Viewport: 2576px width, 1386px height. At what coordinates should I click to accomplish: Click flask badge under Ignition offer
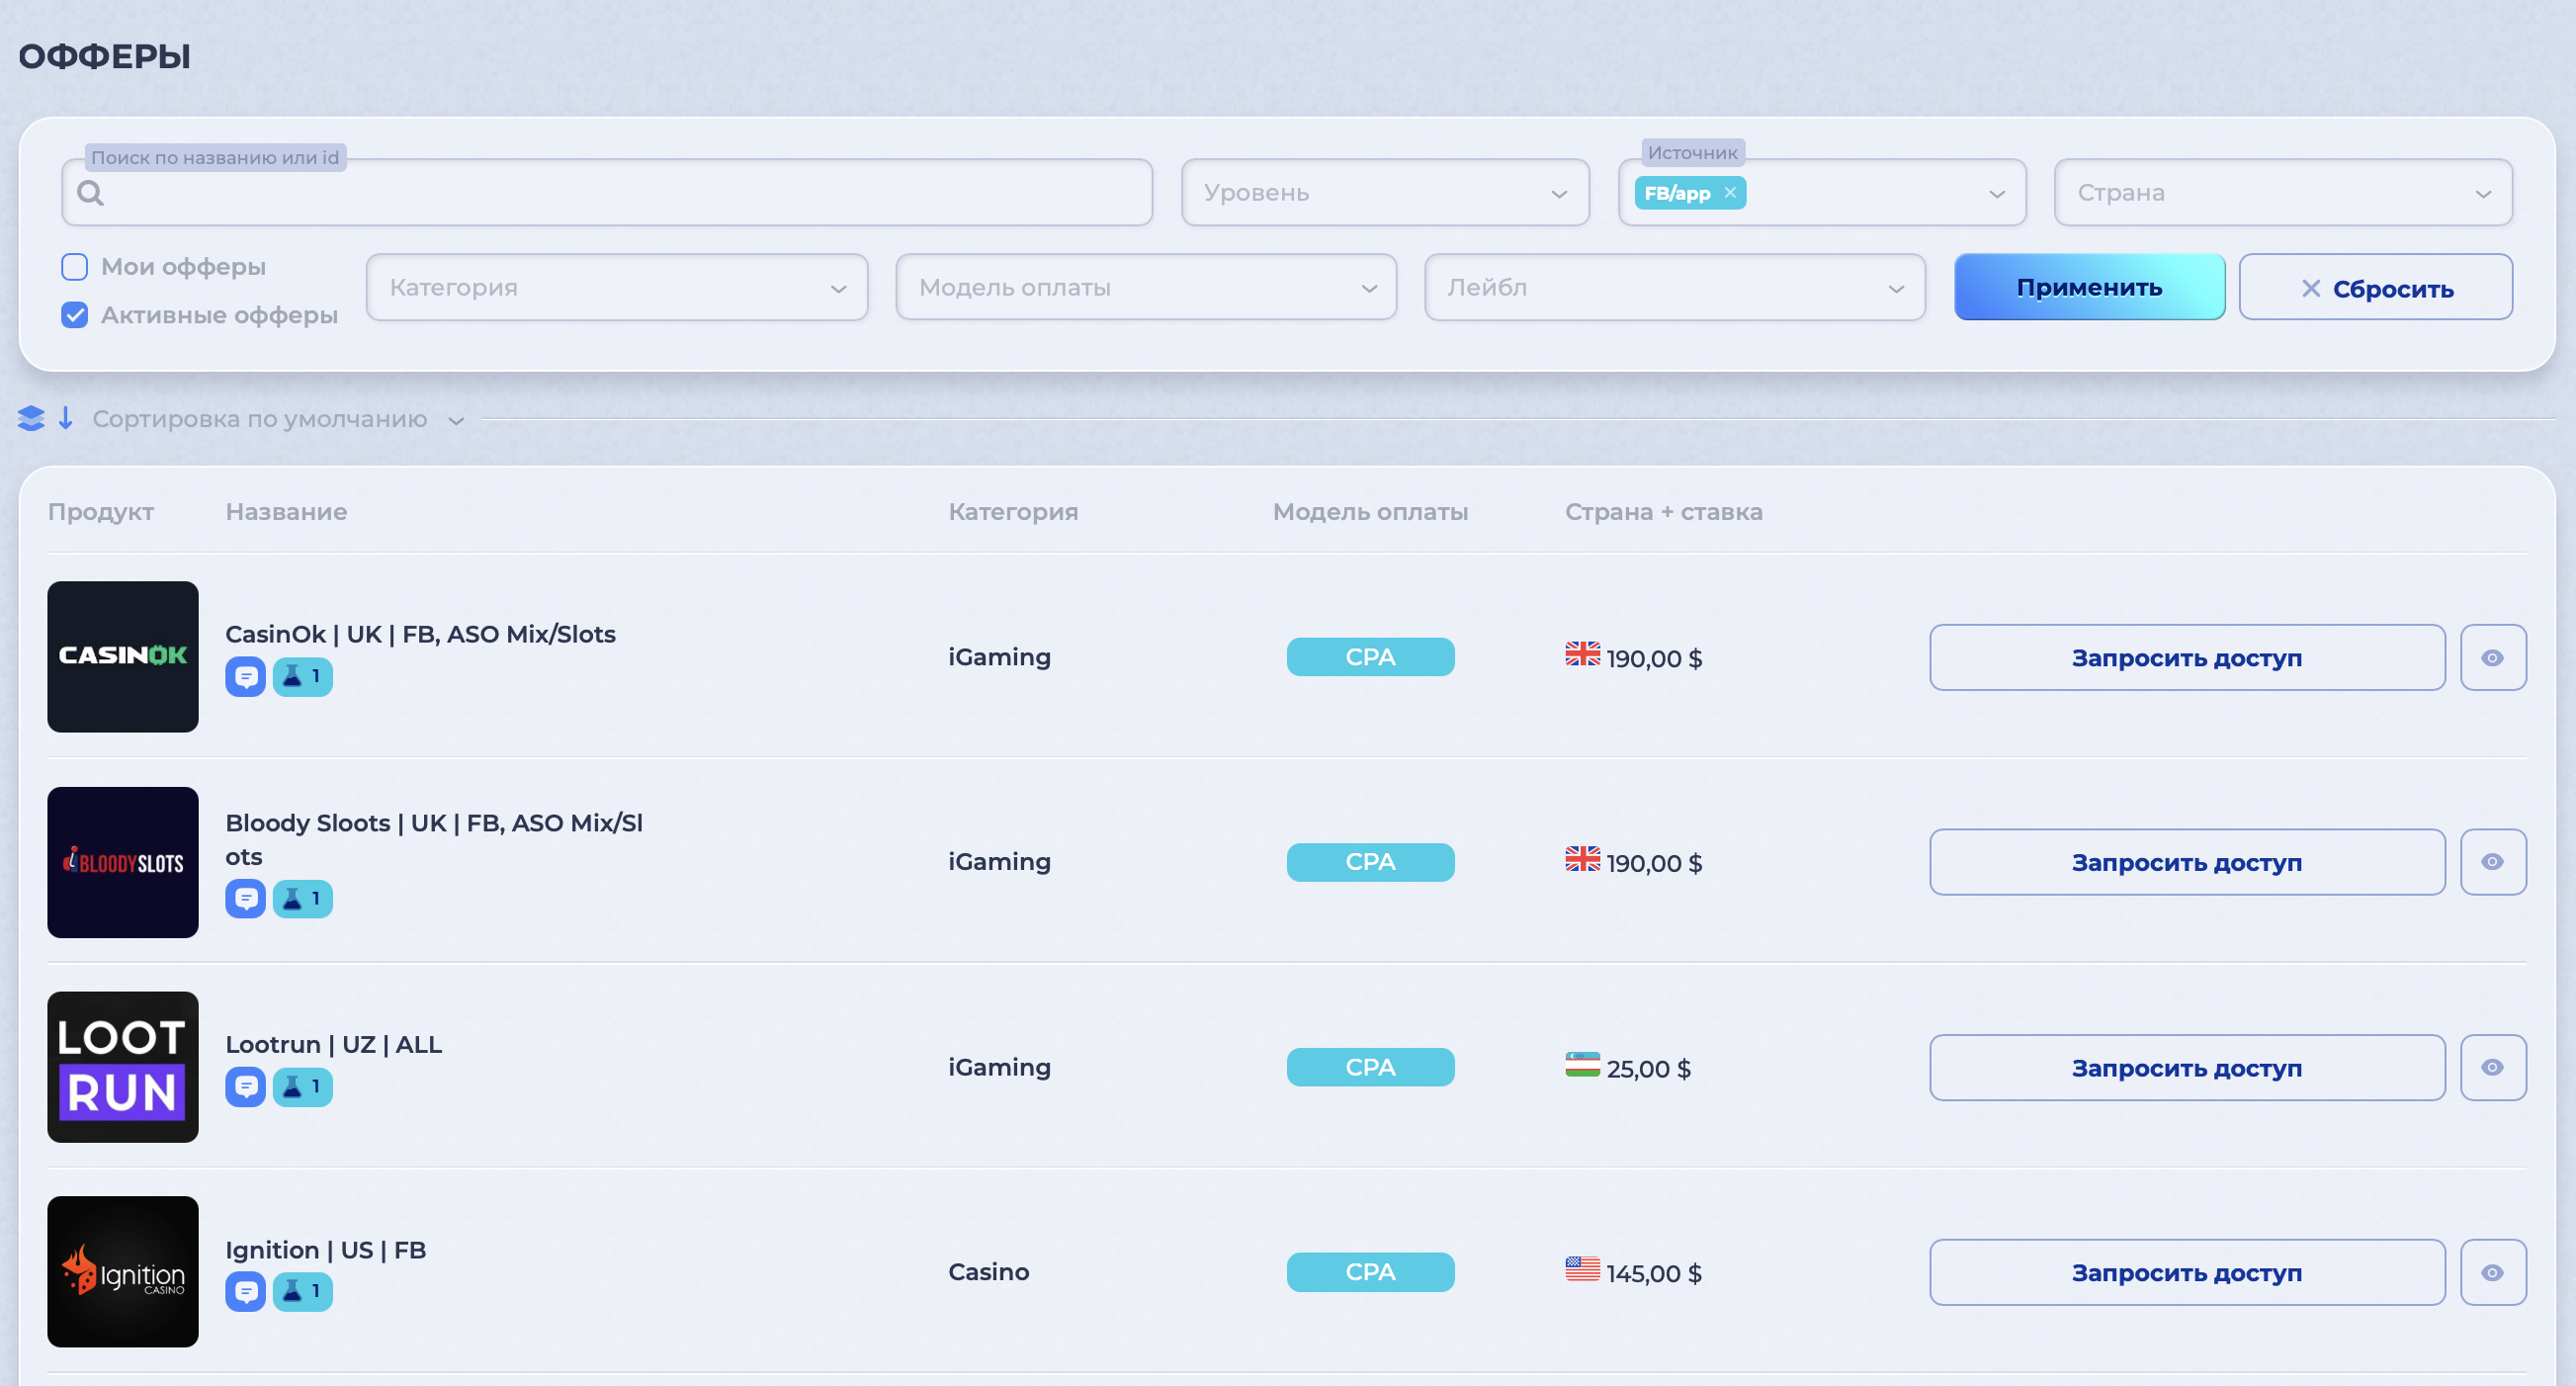coord(302,1292)
